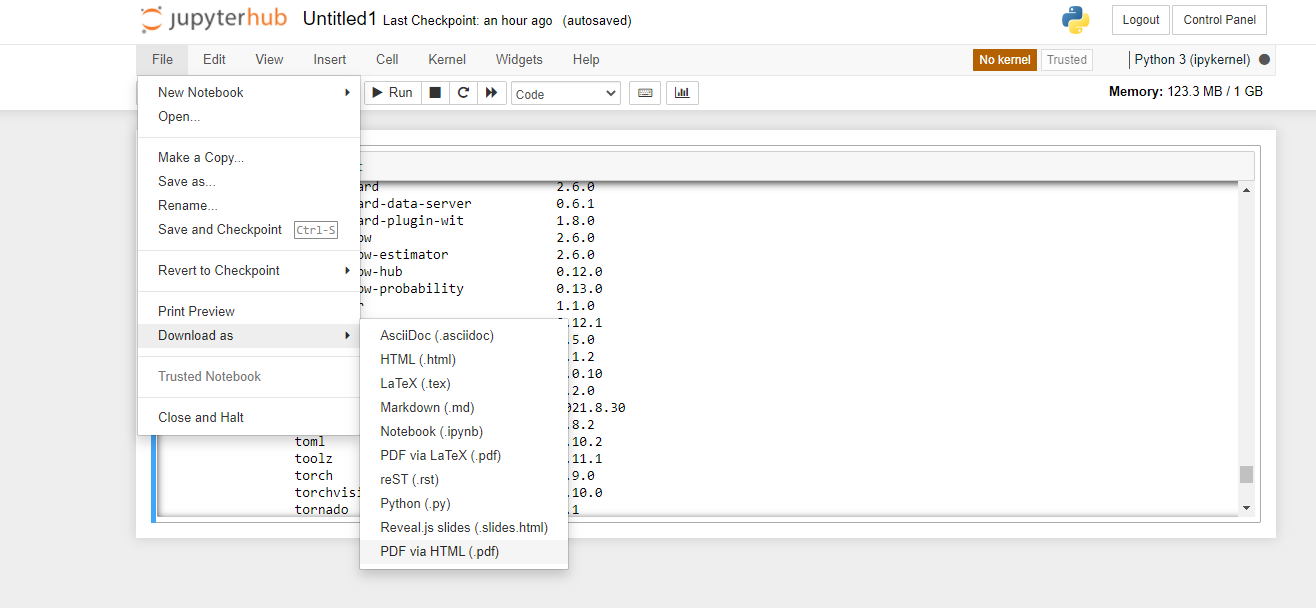Screen dimensions: 1316x608
Task: Open the Kernel menu
Action: pyautogui.click(x=447, y=60)
